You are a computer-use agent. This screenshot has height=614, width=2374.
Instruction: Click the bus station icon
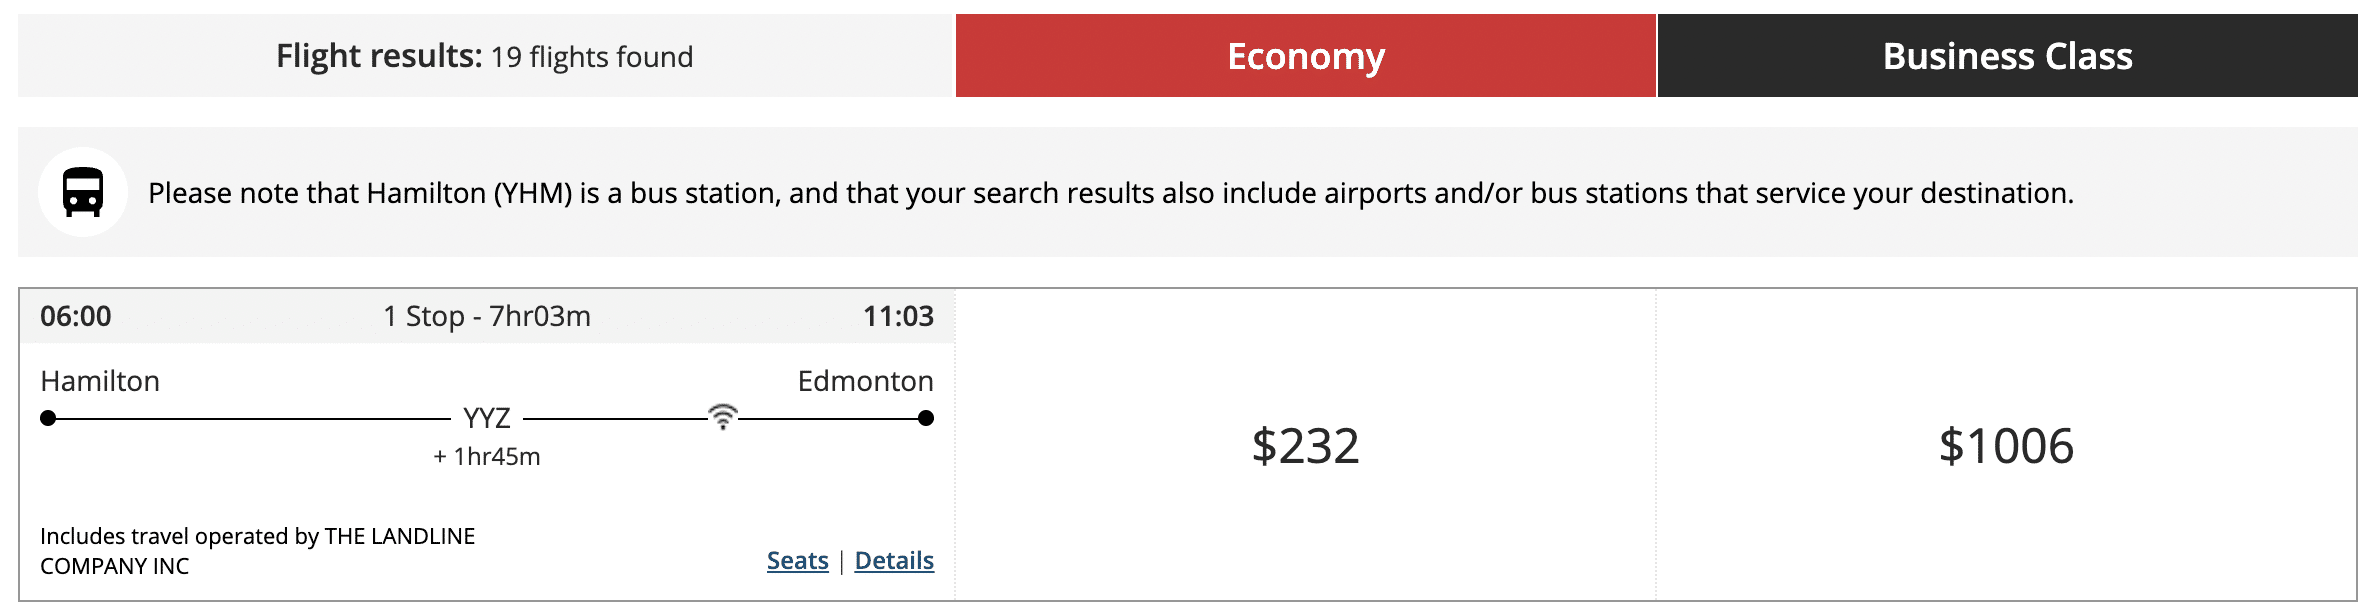pyautogui.click(x=83, y=192)
